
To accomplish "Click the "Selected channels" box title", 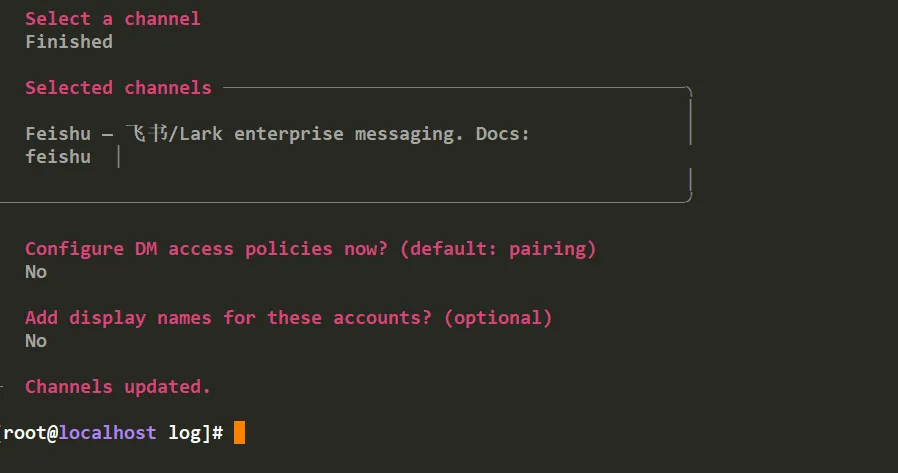I will (x=118, y=88).
